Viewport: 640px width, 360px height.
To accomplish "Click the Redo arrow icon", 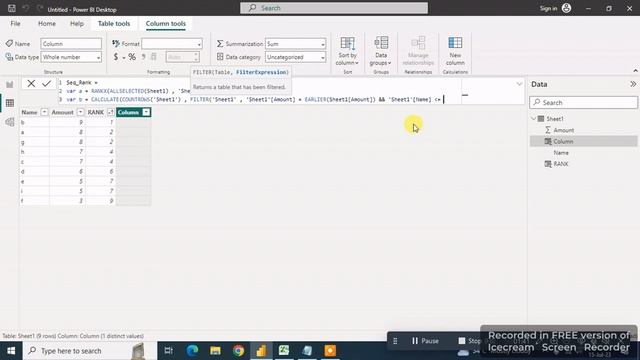I will pos(40,8).
